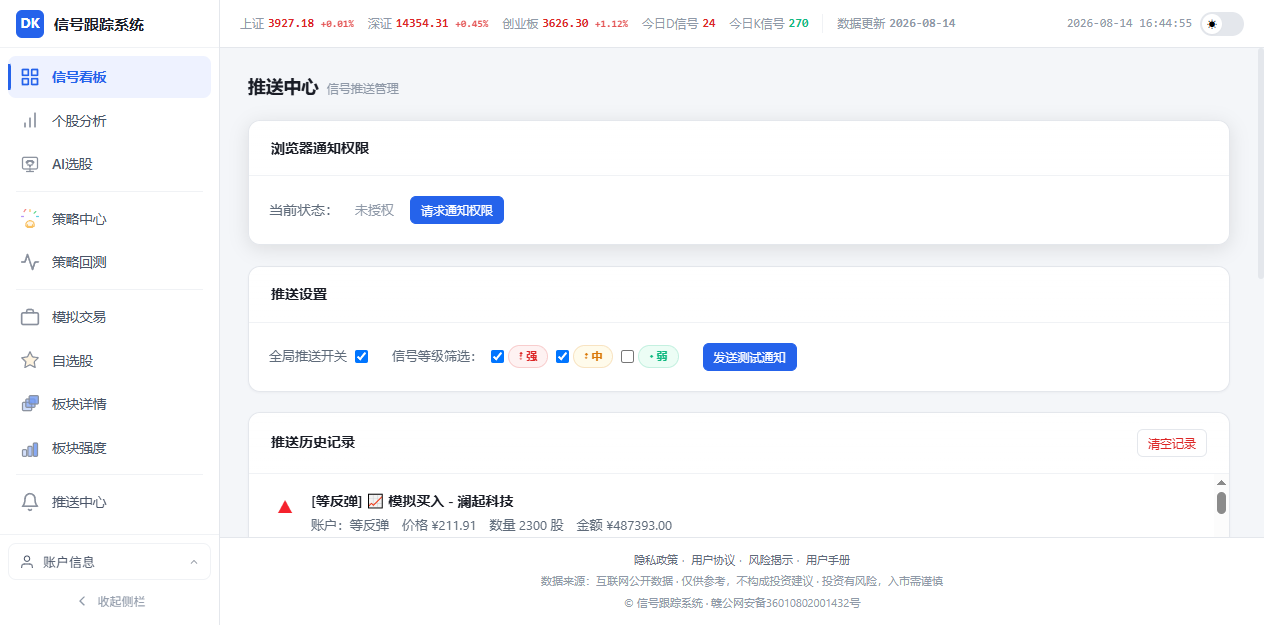Click the 2026-08-14 16:44:55 clock text

point(1129,23)
